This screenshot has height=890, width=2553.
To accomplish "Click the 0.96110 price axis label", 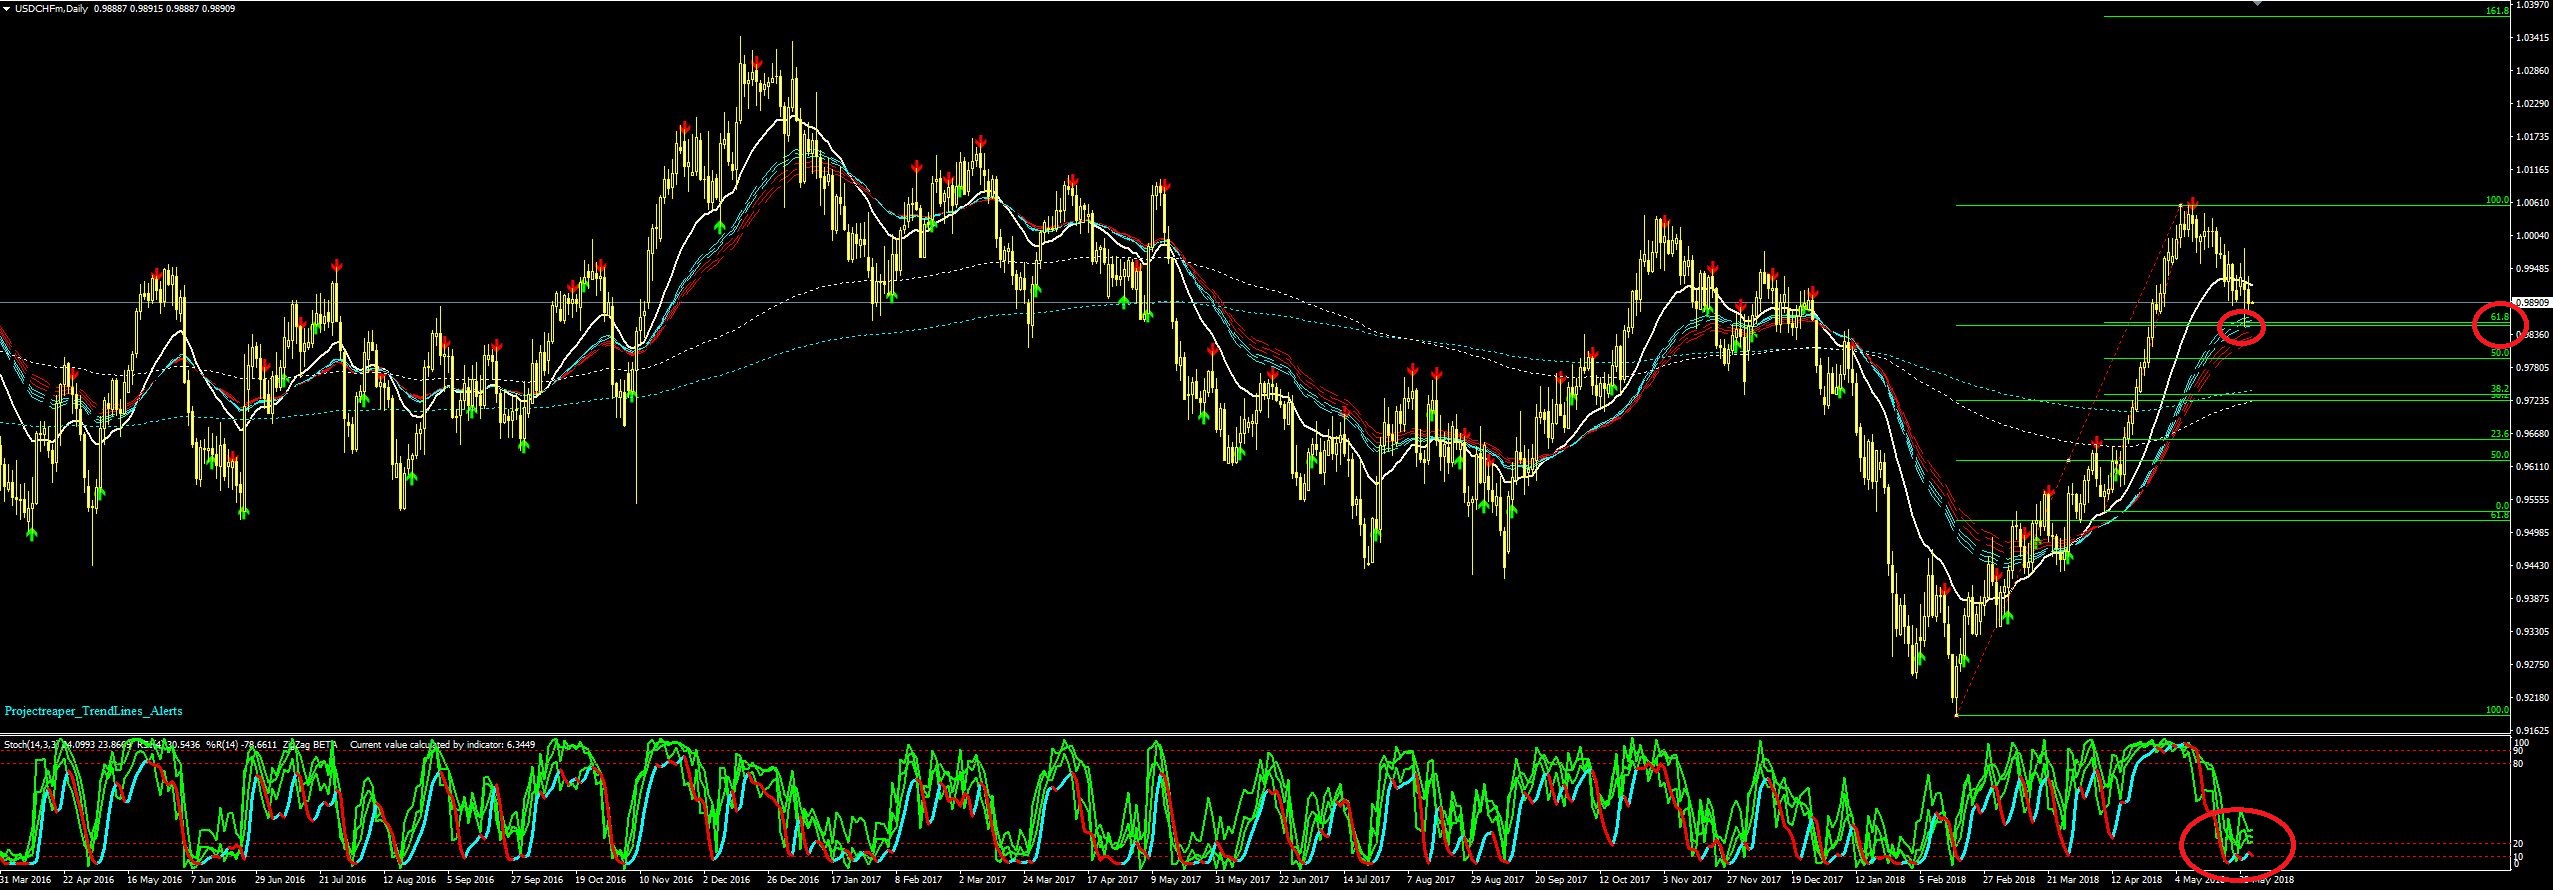I will [2531, 467].
